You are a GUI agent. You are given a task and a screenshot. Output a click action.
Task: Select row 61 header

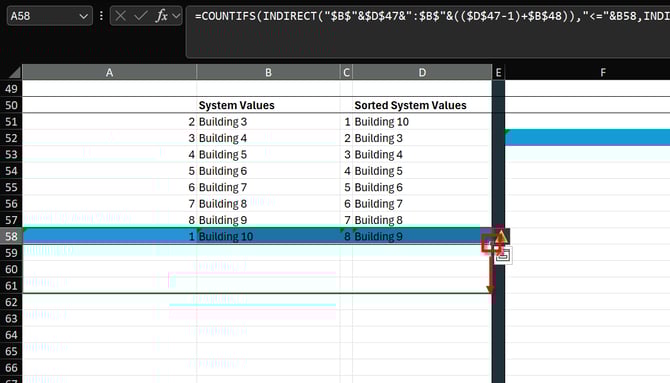11,286
